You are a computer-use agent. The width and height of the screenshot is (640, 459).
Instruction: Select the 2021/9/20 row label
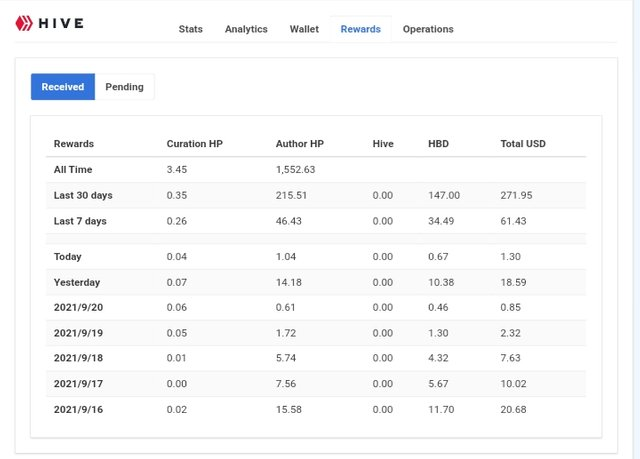click(78, 307)
